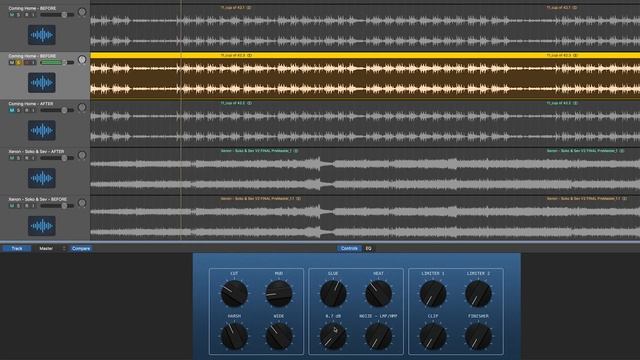Click the waveform icon of Coming Home - AFTER track

(x=42, y=130)
